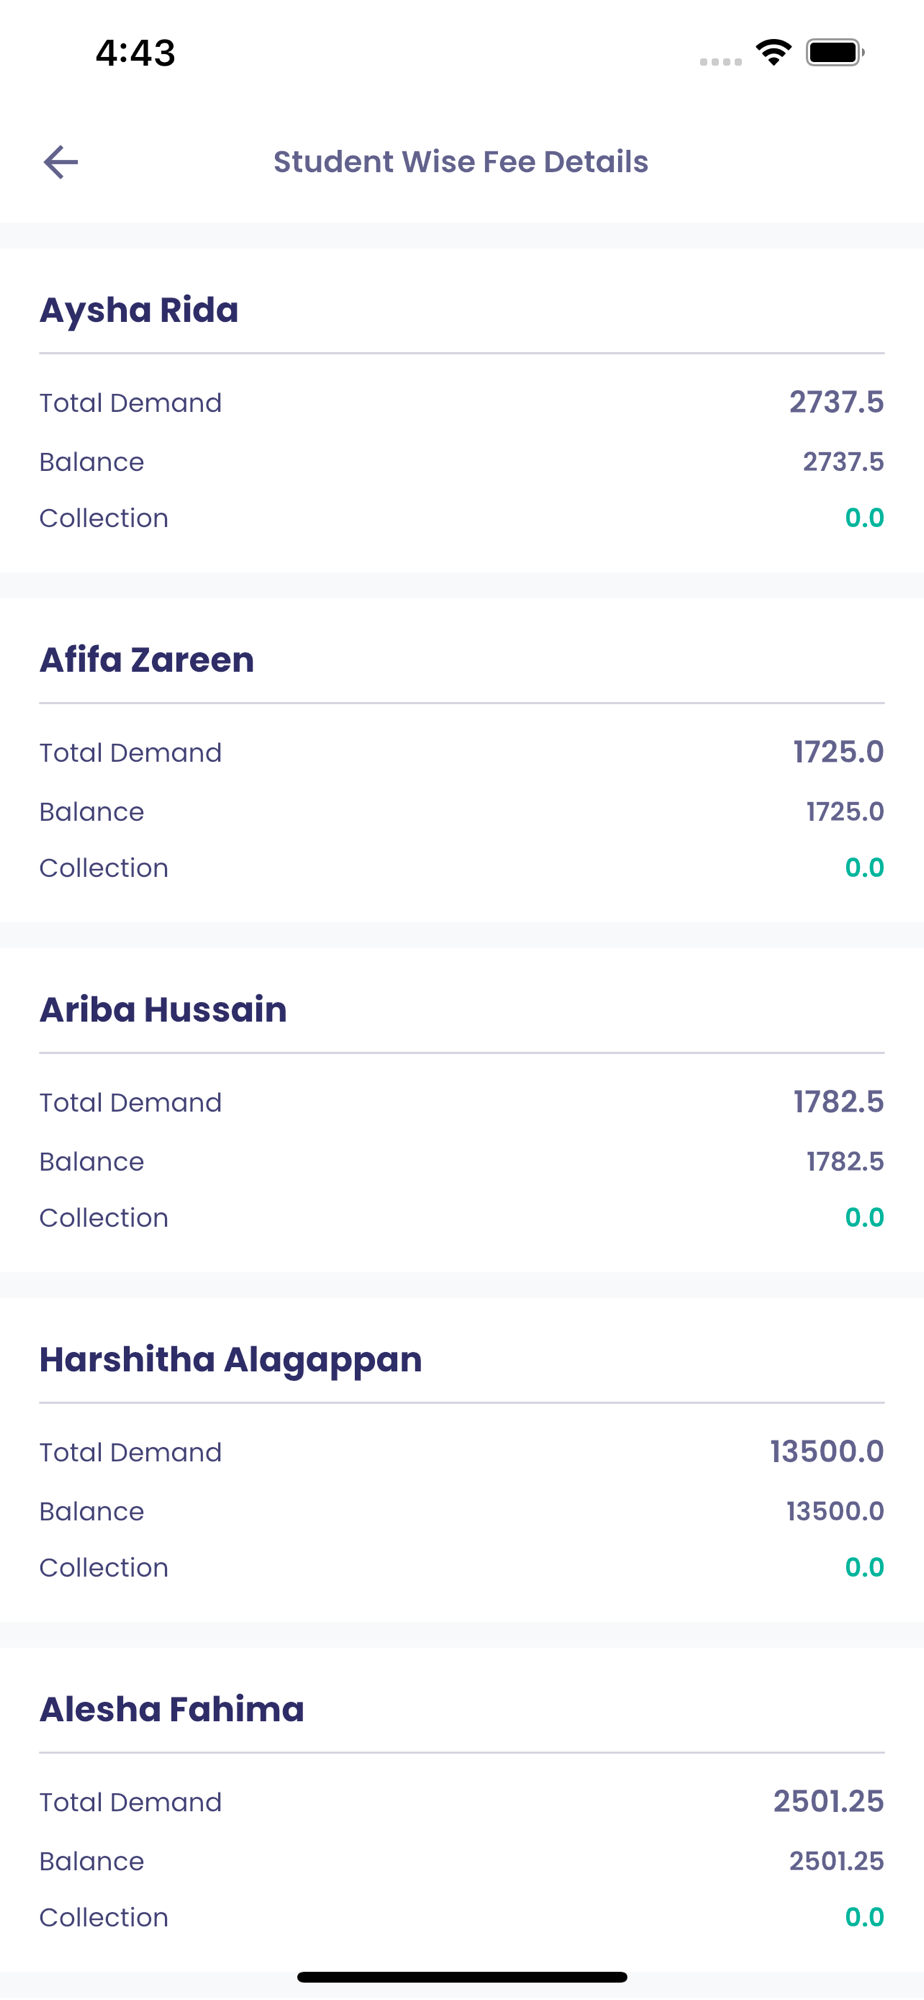Image resolution: width=924 pixels, height=2000 pixels.
Task: Tap the home indicator bar at bottom
Action: click(x=462, y=1977)
